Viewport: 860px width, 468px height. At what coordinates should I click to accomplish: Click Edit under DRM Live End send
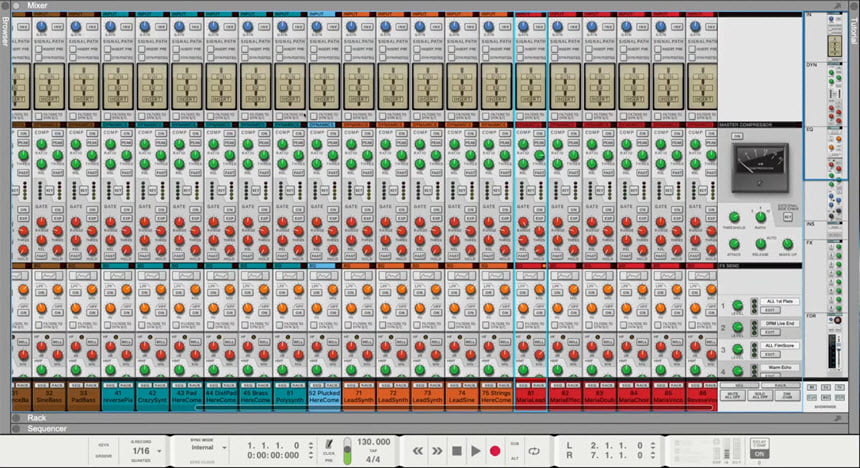coord(770,332)
